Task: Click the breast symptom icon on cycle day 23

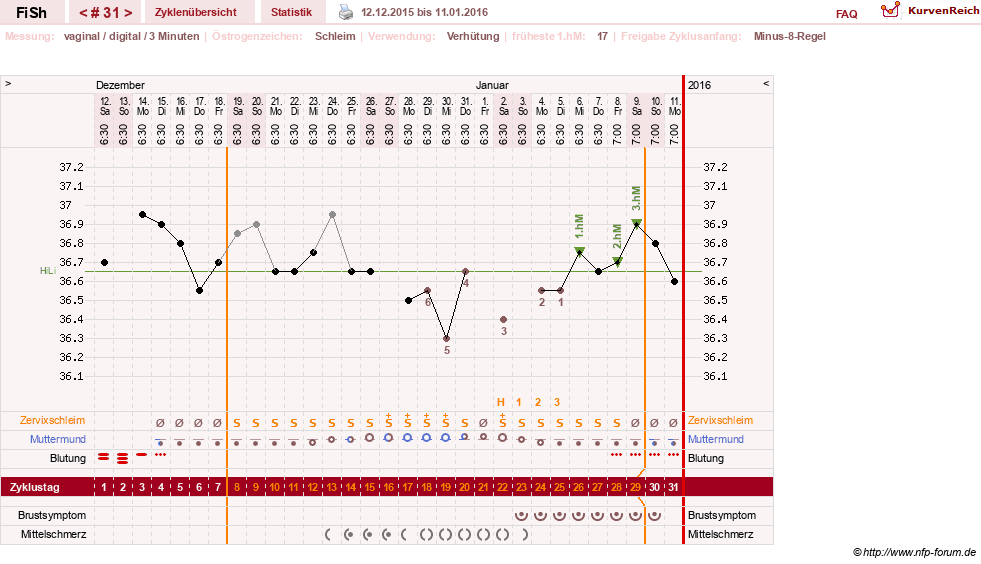Action: click(521, 516)
